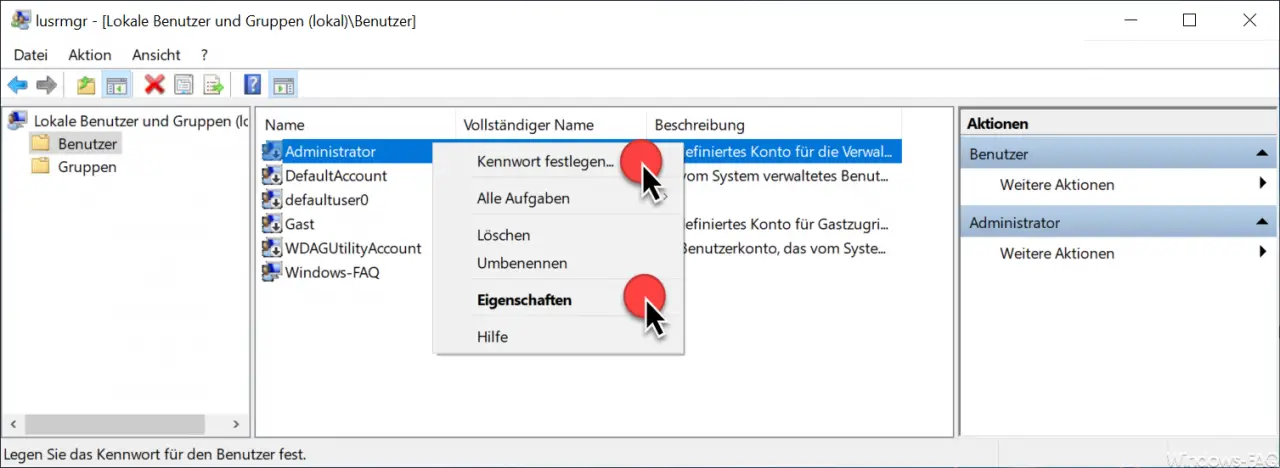Click the tree pane horizontal scrollbar thumb
This screenshot has height=468, width=1280.
pyautogui.click(x=113, y=423)
